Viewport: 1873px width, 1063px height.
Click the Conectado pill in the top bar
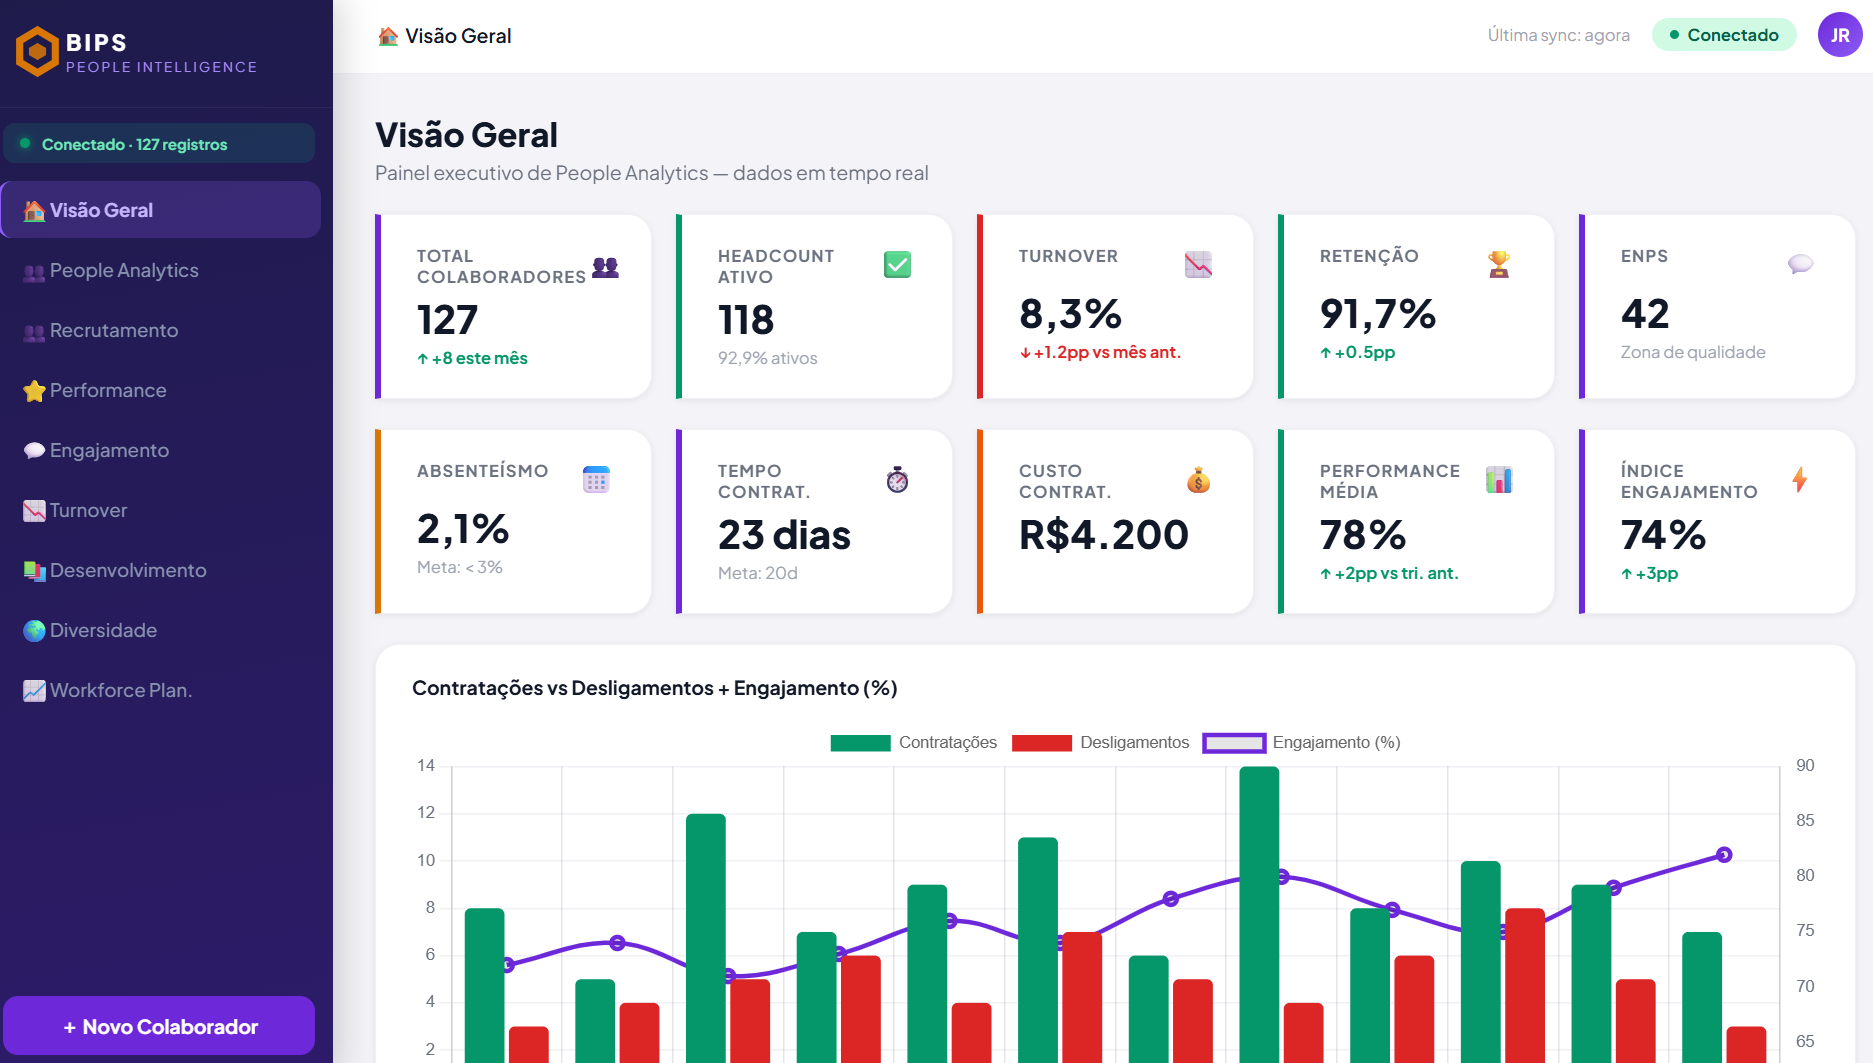click(1724, 35)
